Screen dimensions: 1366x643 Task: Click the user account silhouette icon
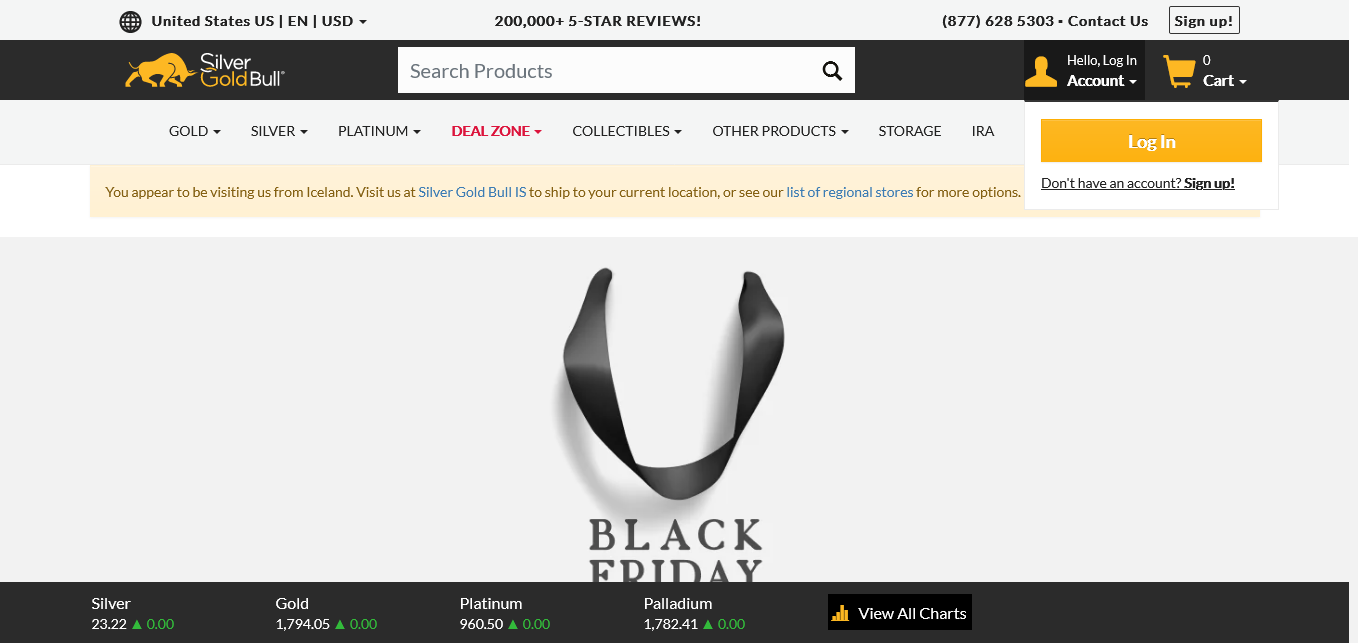click(x=1041, y=71)
